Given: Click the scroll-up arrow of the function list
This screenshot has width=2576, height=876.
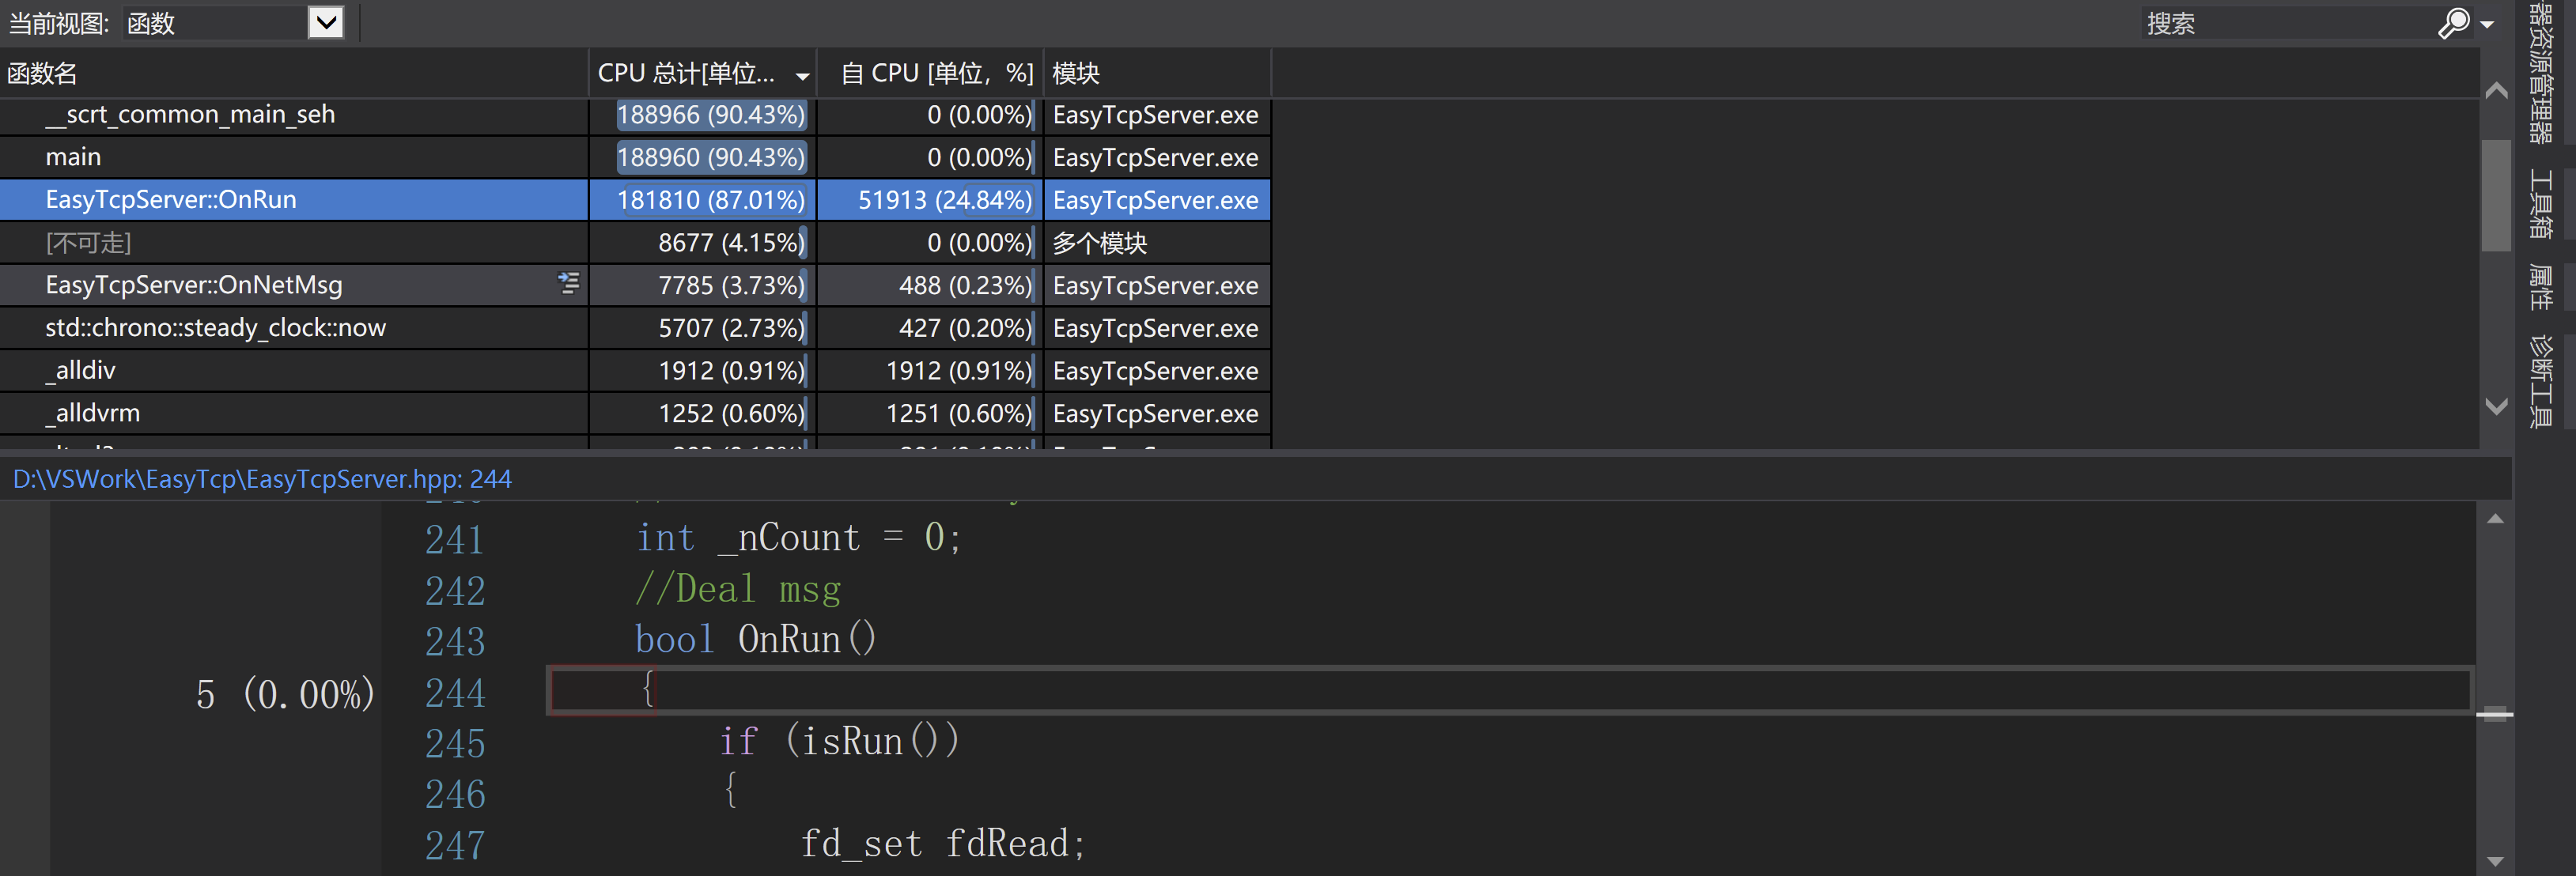Looking at the screenshot, I should pos(2496,90).
